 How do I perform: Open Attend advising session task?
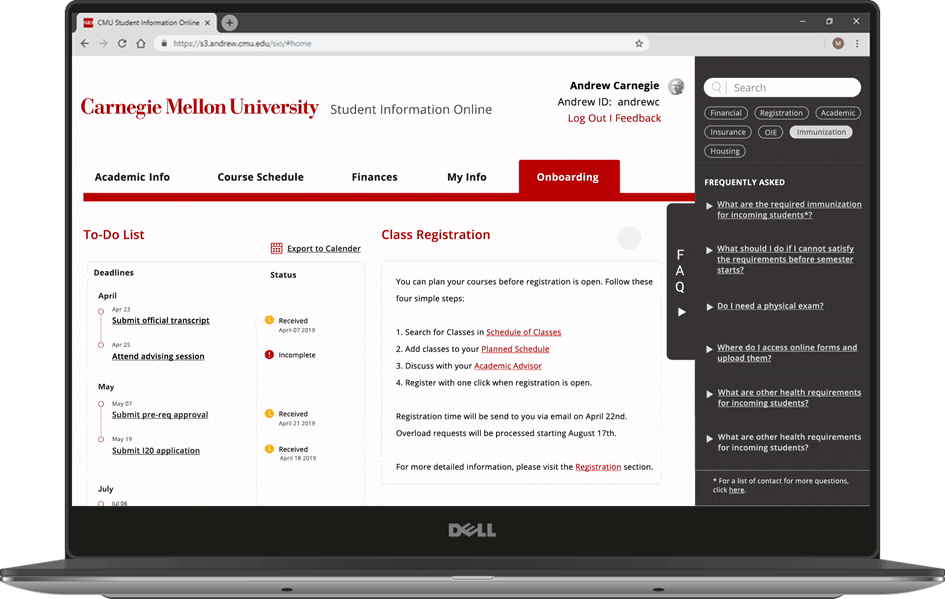(x=158, y=356)
